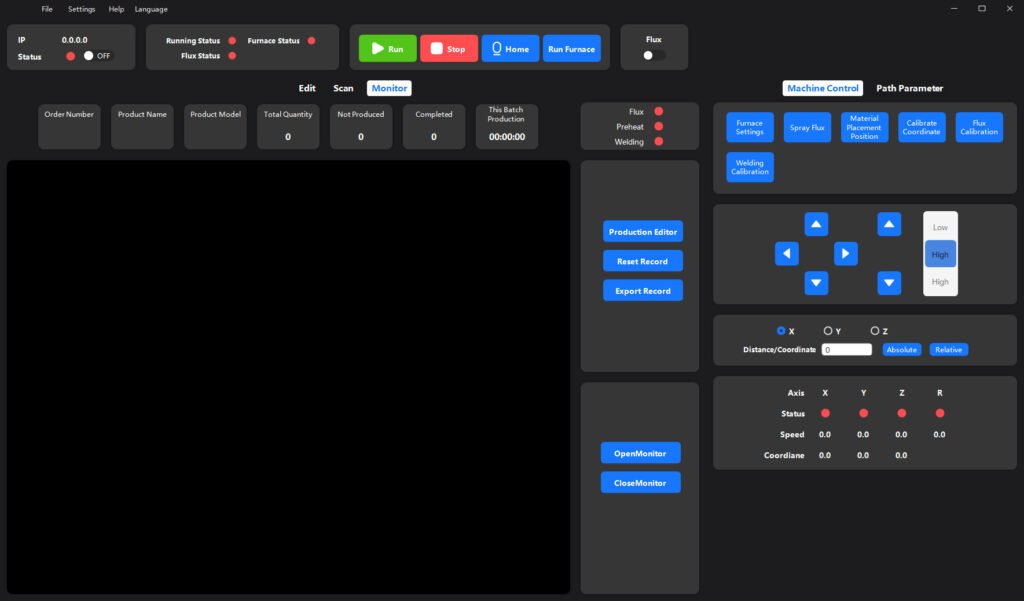Click the Distance/Coordinate input field
Screen dimensions: 1024x601
846,350
